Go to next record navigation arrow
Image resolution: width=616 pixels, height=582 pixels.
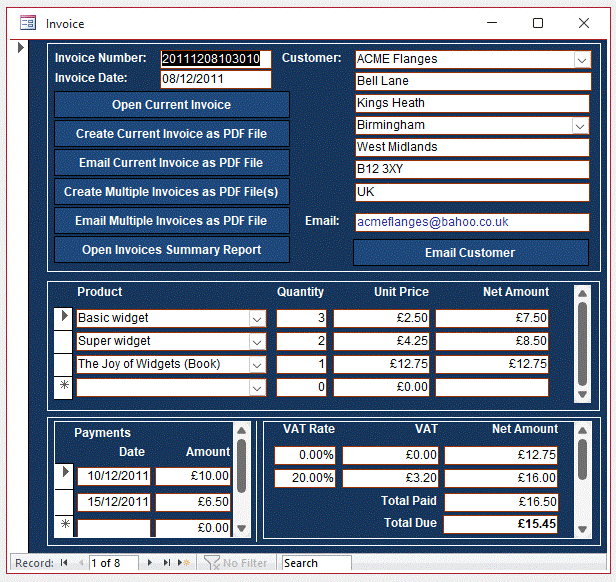click(x=149, y=563)
